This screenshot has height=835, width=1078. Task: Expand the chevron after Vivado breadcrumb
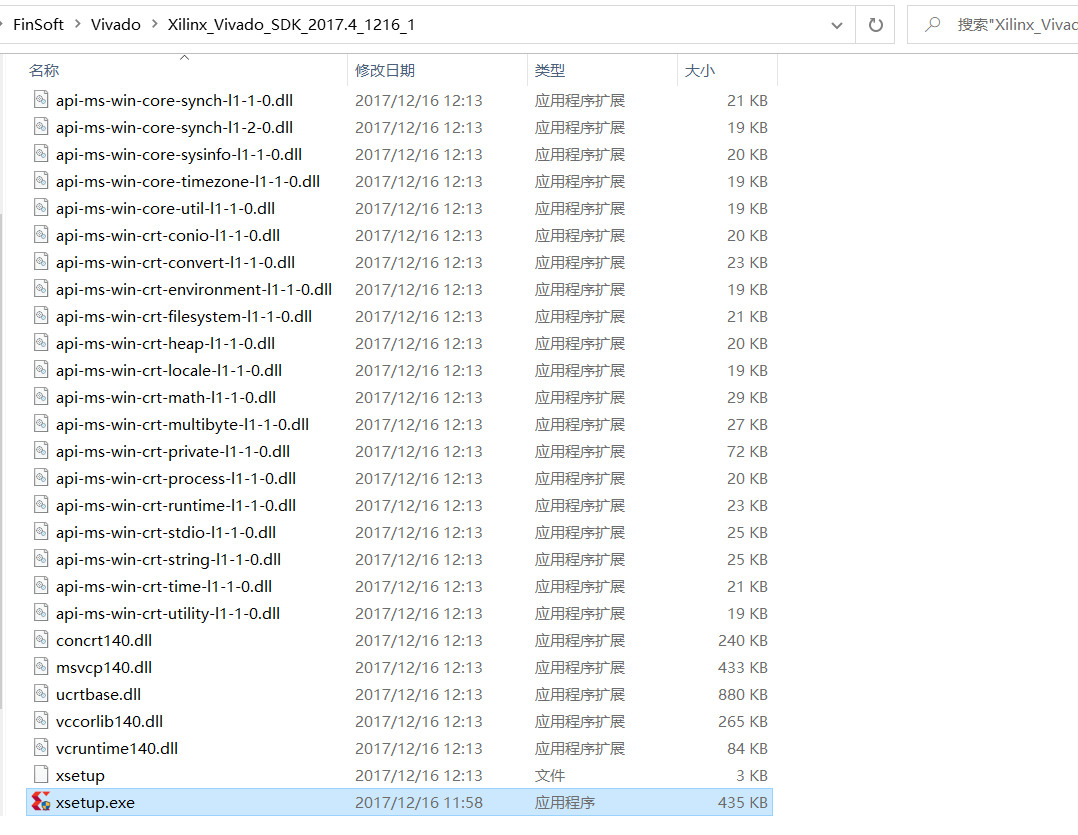pyautogui.click(x=154, y=25)
